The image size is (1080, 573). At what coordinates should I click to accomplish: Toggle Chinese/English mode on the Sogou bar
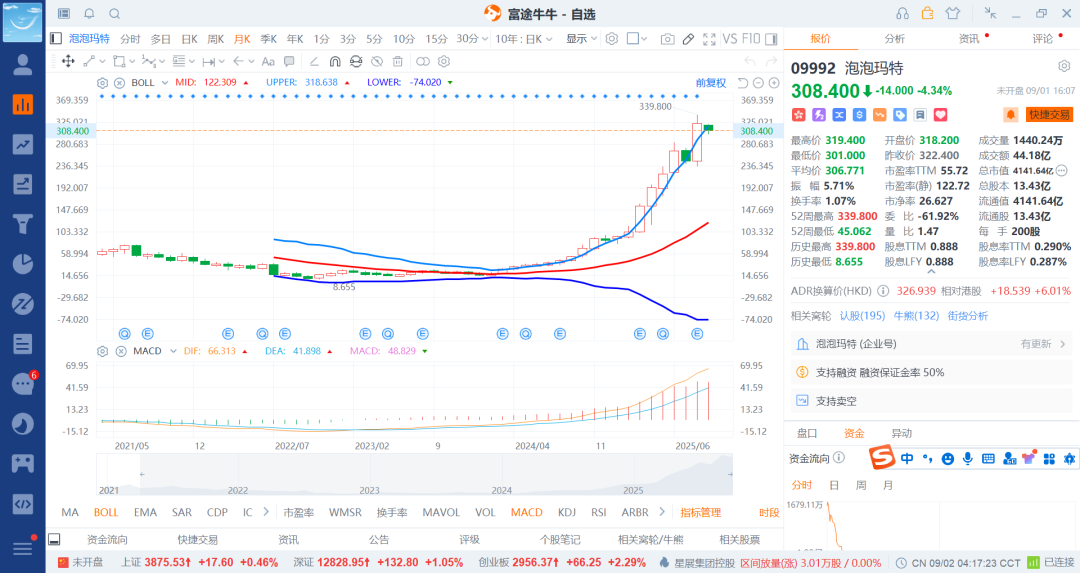click(906, 458)
